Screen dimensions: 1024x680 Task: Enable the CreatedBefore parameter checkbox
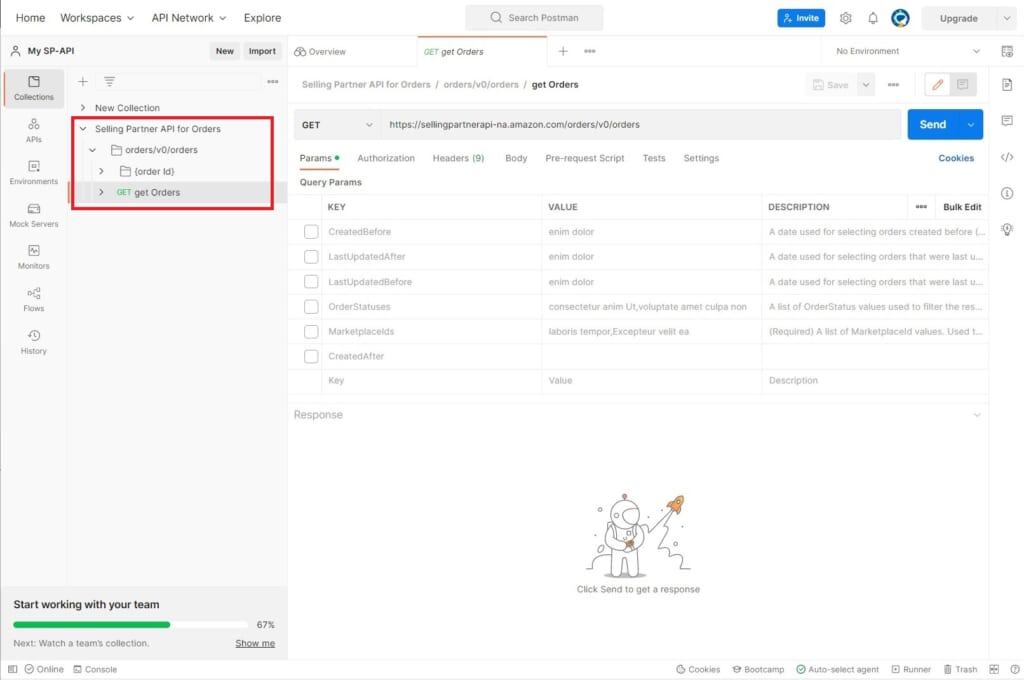[x=311, y=232]
